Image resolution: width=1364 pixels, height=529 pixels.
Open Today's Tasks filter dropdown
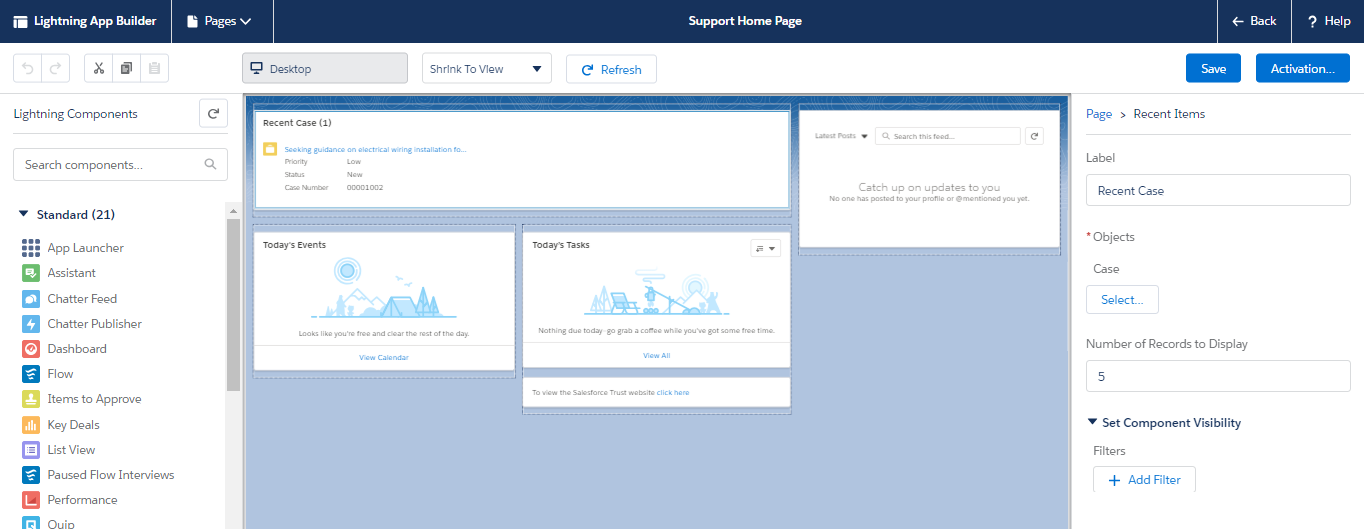tap(766, 248)
